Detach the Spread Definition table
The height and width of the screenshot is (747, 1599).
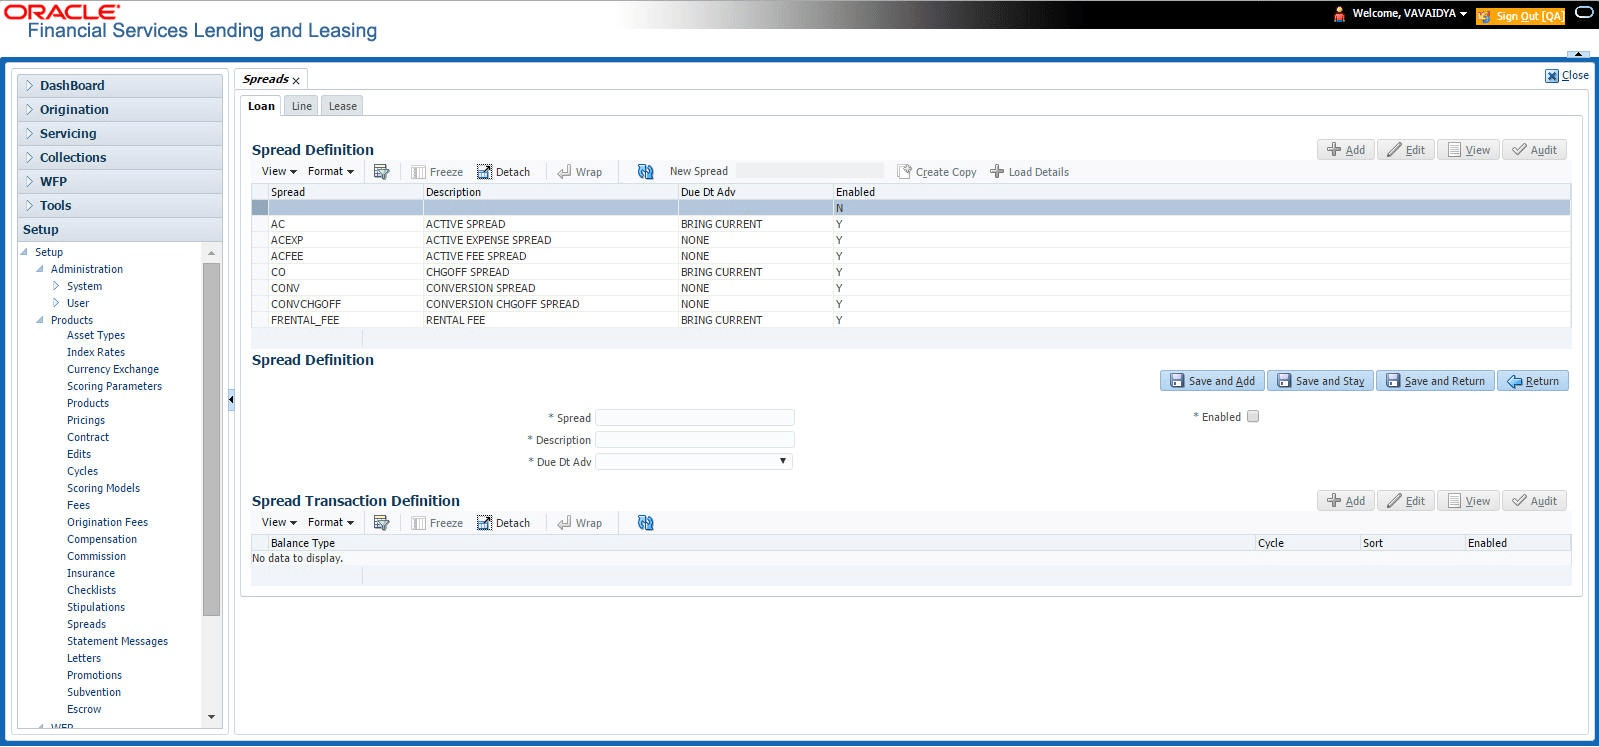pos(503,172)
